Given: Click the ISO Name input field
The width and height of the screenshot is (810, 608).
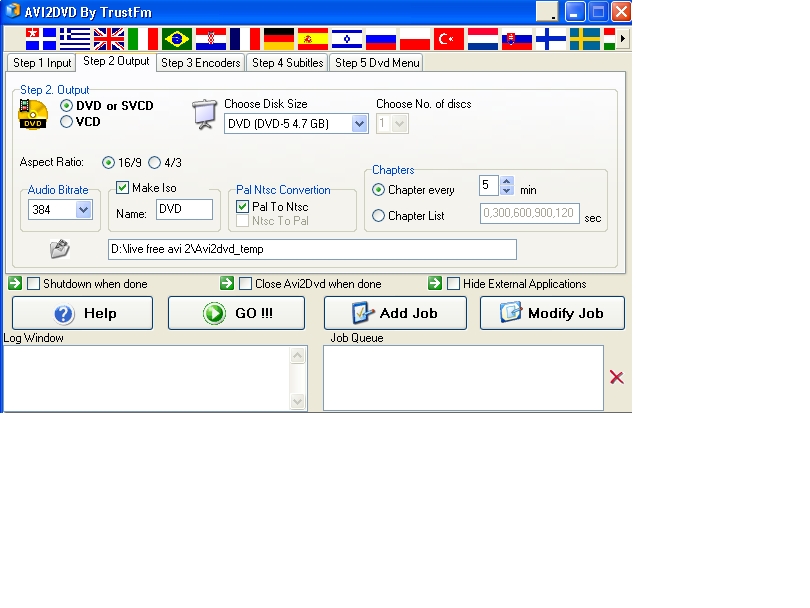Looking at the screenshot, I should coord(184,209).
